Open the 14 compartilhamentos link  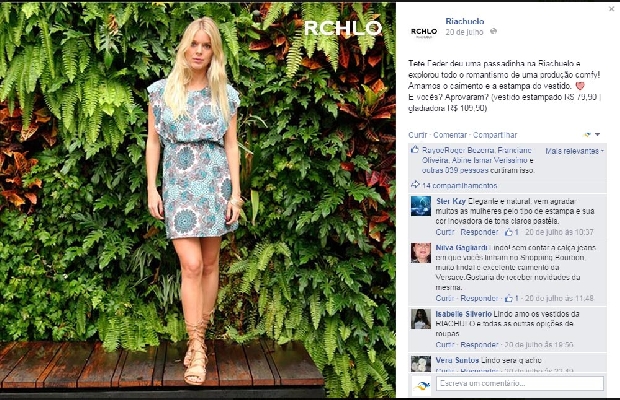[x=459, y=185]
